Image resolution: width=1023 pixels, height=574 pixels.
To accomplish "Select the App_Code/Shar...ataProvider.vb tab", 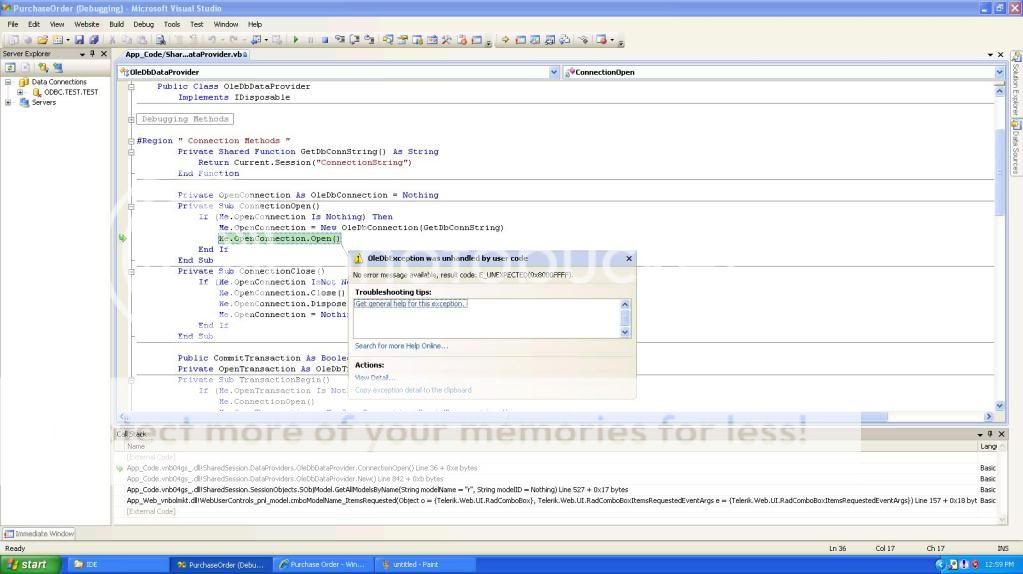I will (x=185, y=54).
